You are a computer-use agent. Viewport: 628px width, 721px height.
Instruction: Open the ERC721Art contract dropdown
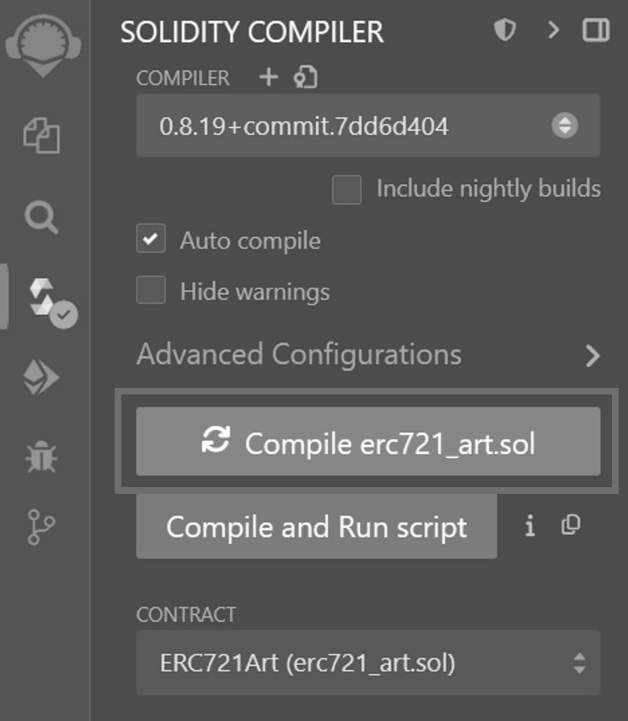pyautogui.click(x=368, y=663)
